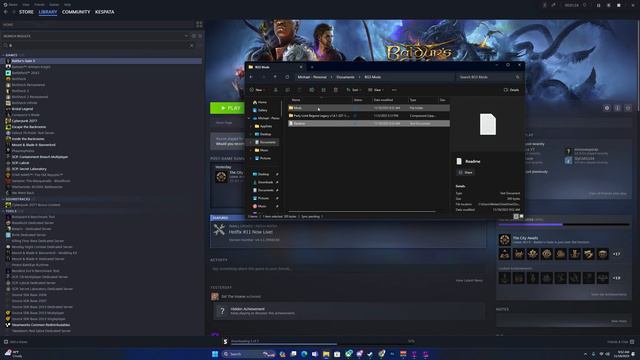
Task: Add a new tab in File Explorer
Action: point(312,67)
